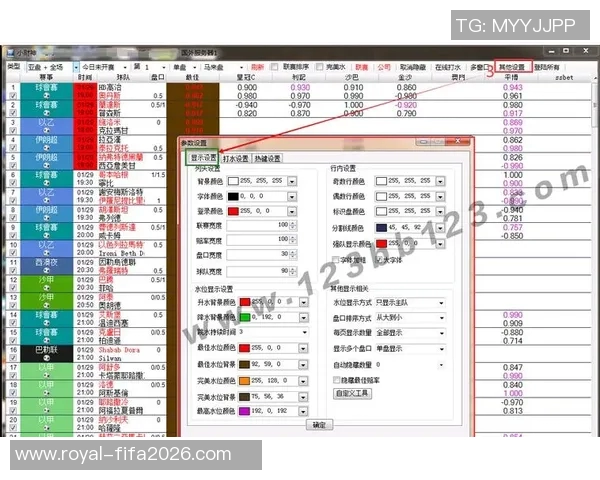Click the red 联赛 toolbar button

[x=362, y=67]
